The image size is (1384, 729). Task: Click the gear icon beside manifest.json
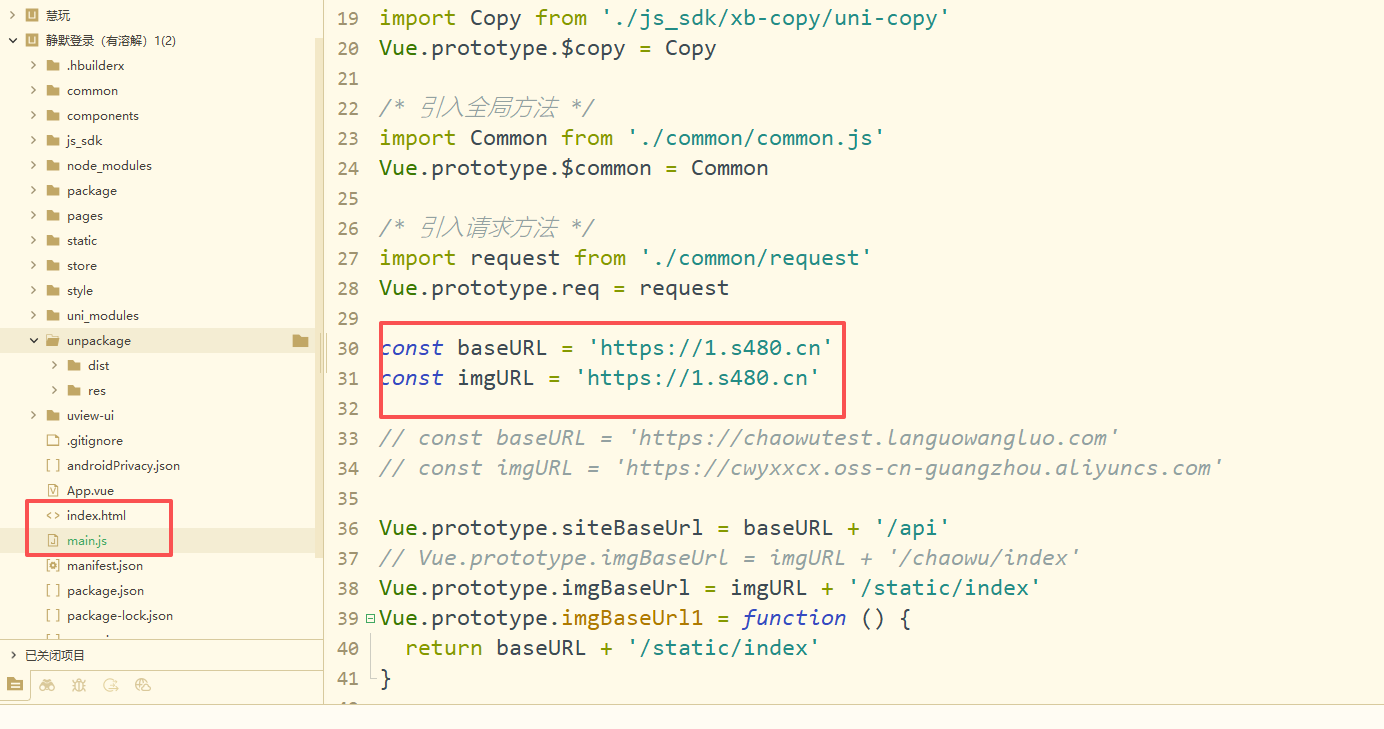(53, 566)
